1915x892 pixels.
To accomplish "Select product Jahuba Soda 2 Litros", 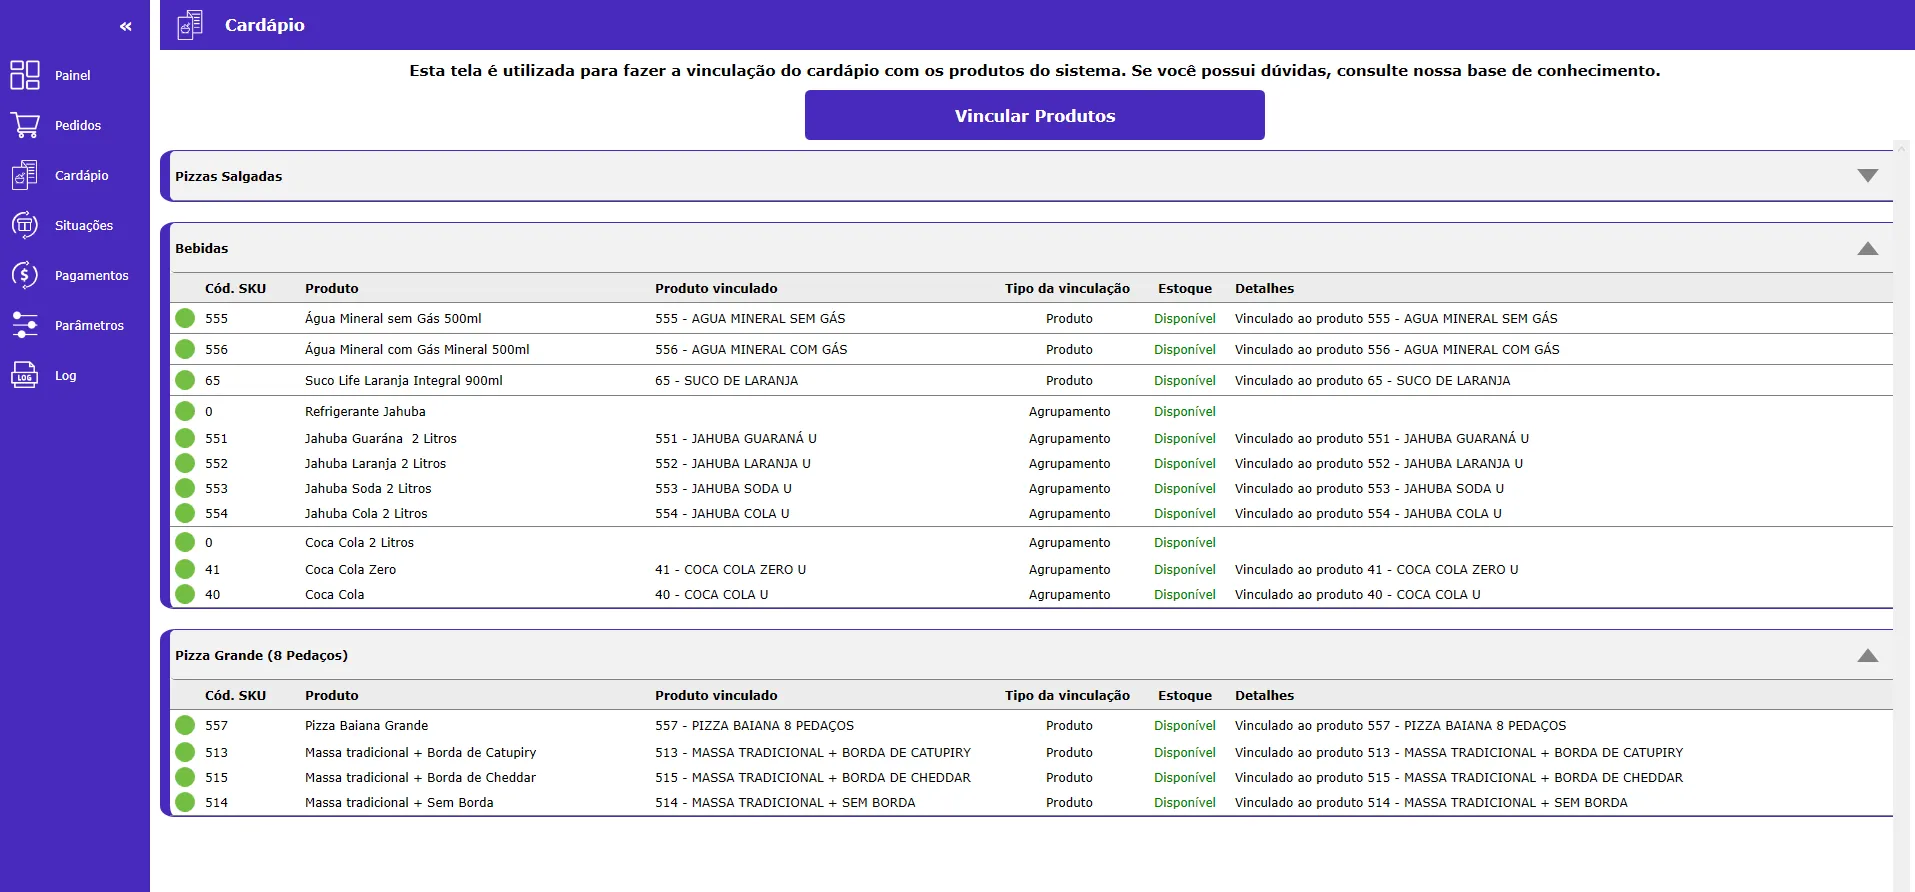I will tap(368, 488).
